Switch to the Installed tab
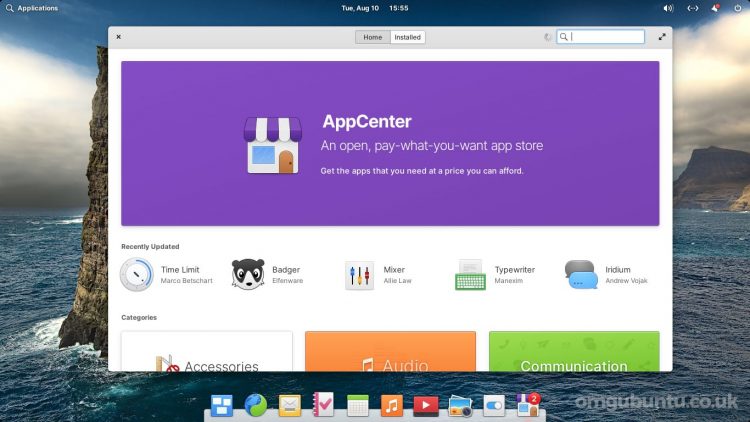Image resolution: width=750 pixels, height=422 pixels. click(408, 37)
